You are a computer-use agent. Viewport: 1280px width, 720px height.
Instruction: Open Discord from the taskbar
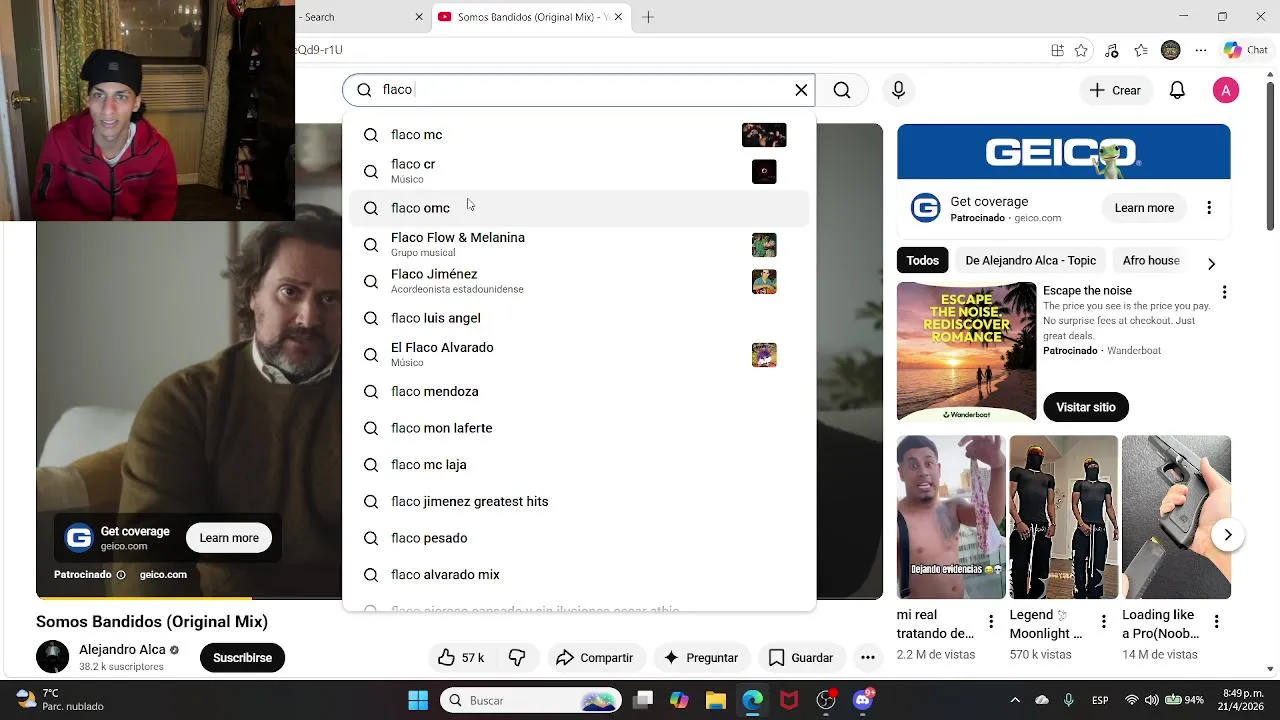(x=863, y=700)
